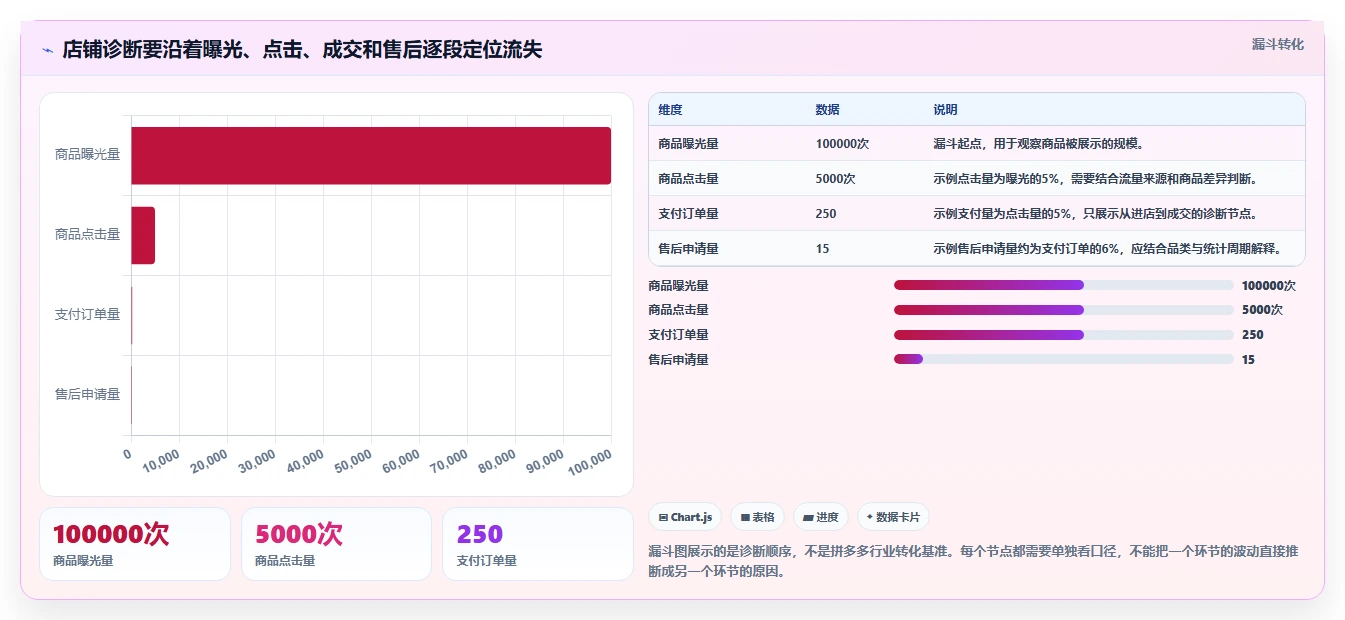Viewport: 1345px width, 620px height.
Task: Select the 数据 column header
Action: [x=827, y=109]
